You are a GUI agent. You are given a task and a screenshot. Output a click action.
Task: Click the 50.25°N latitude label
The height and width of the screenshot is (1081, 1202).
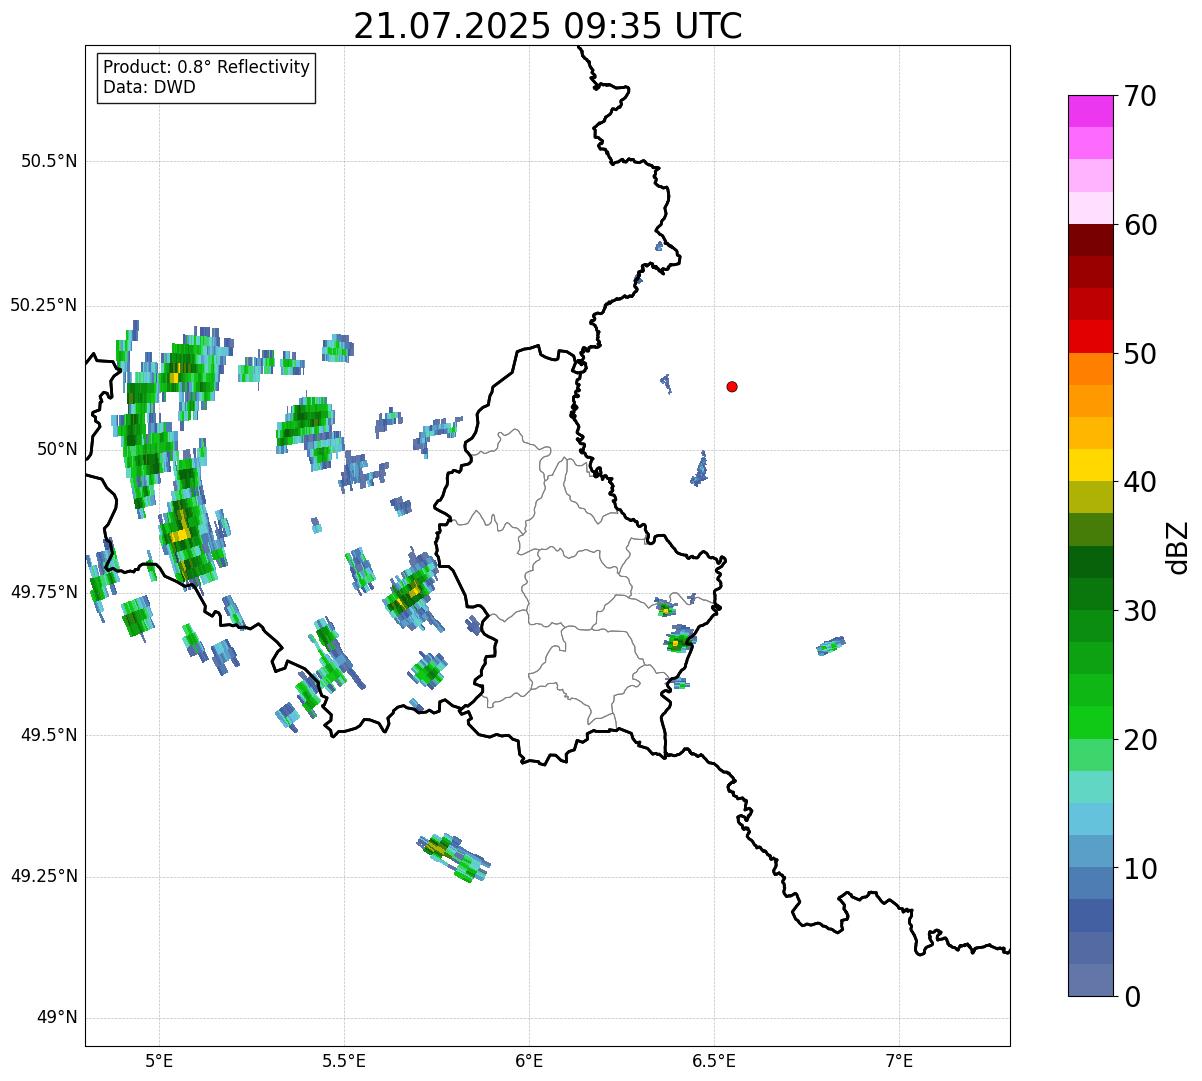click(44, 305)
